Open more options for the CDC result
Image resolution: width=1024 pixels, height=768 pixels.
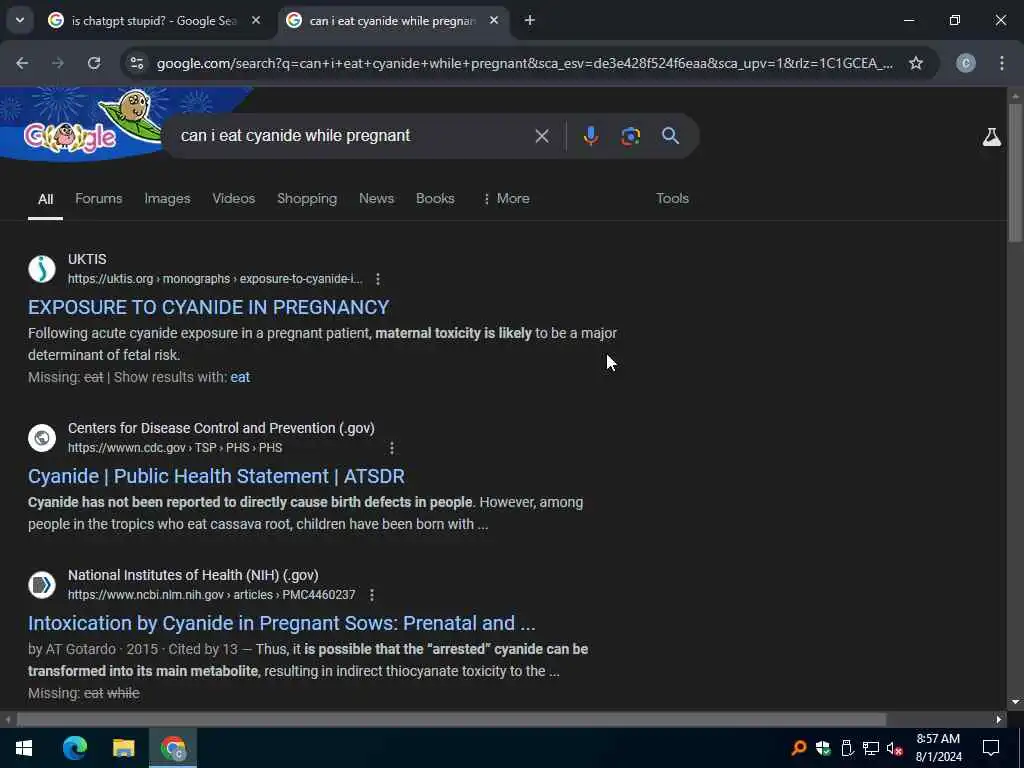click(x=391, y=448)
